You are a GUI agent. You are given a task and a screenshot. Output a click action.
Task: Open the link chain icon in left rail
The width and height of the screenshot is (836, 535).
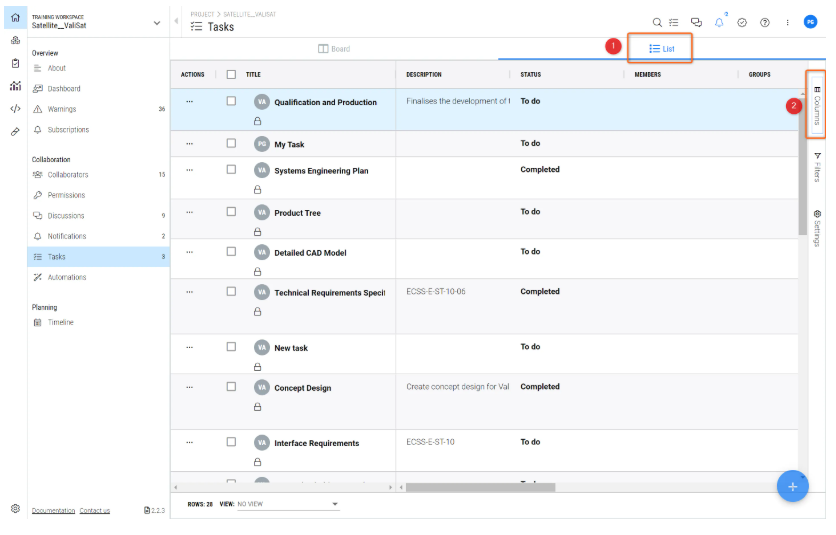pos(15,131)
